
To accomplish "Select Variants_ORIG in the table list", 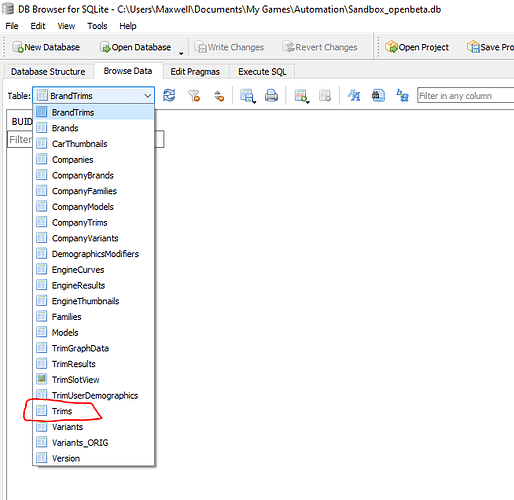I will coord(93,442).
